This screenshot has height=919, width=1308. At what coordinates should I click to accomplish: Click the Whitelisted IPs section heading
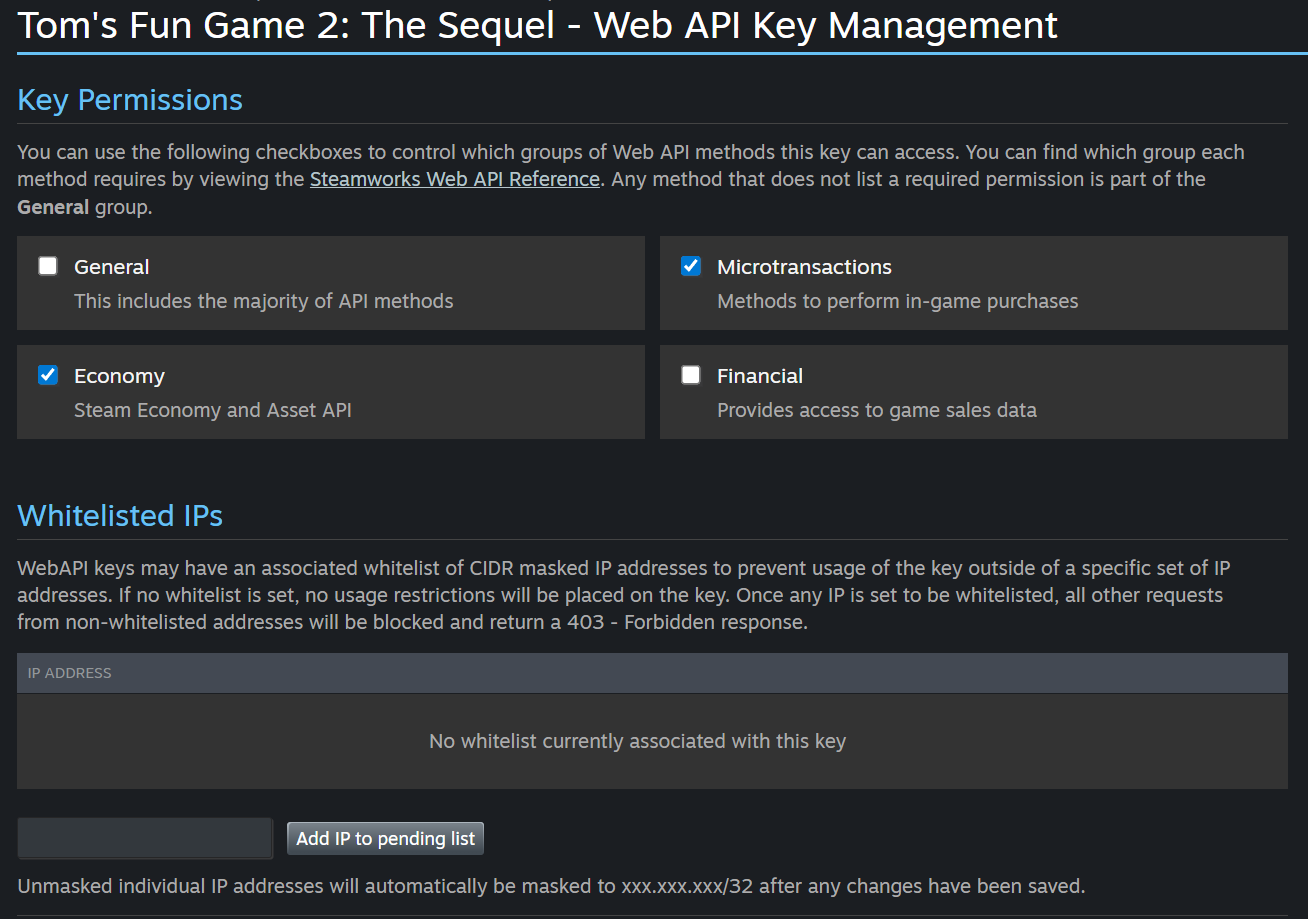point(120,516)
